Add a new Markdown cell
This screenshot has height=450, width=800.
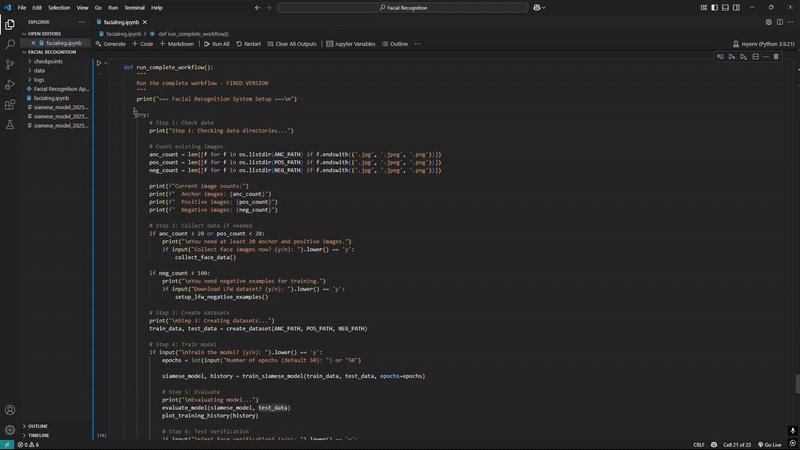point(177,44)
